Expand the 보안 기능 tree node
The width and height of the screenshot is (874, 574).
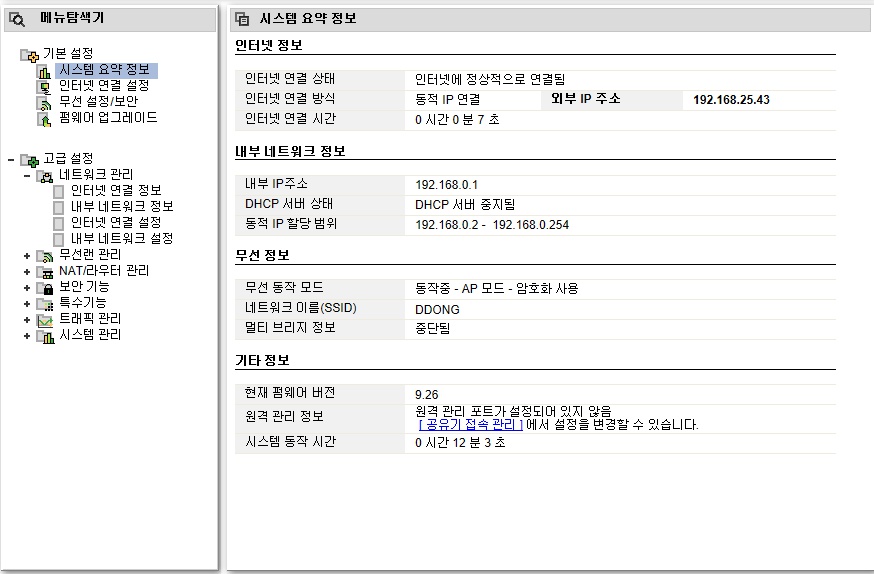[x=27, y=288]
